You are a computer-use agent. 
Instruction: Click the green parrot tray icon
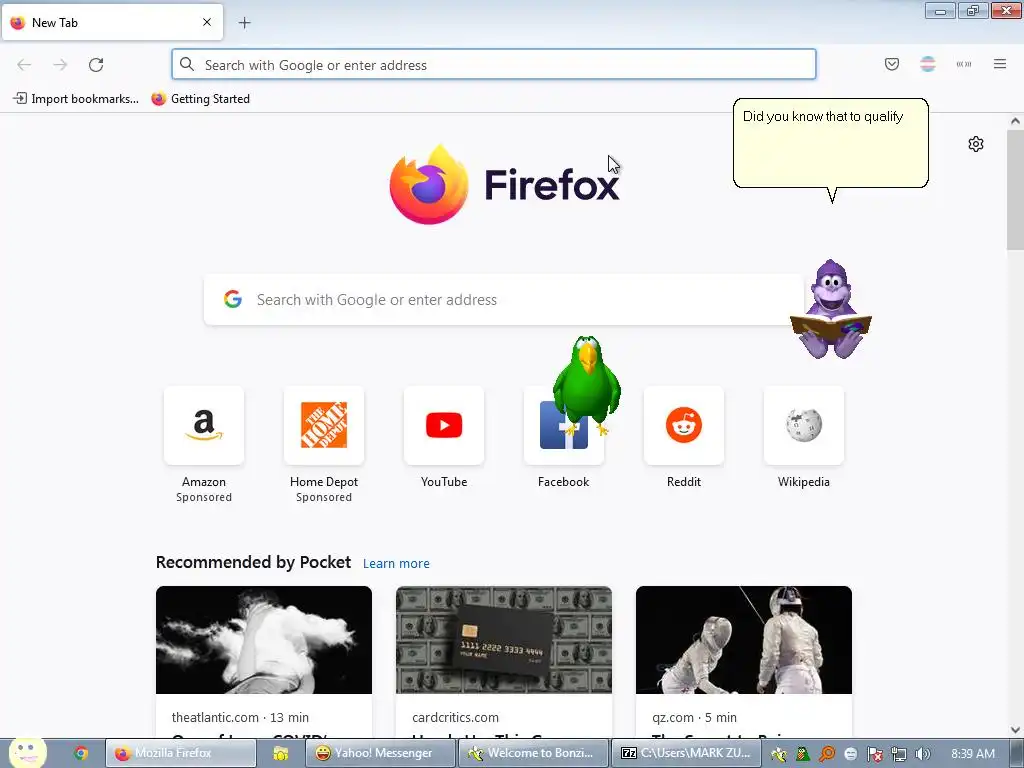803,754
